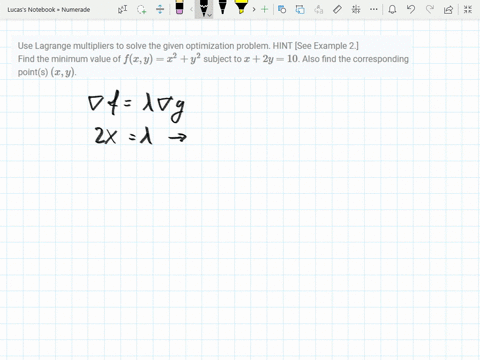480x360 pixels.
Task: Open the Math assistant tool
Action: [356, 9]
